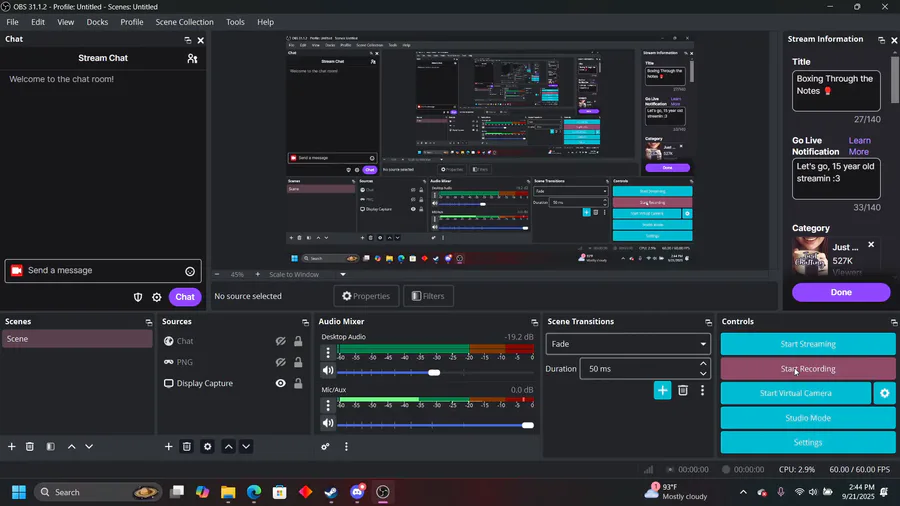Image resolution: width=900 pixels, height=506 pixels.
Task: Open advanced audio properties gears icon
Action: click(325, 446)
